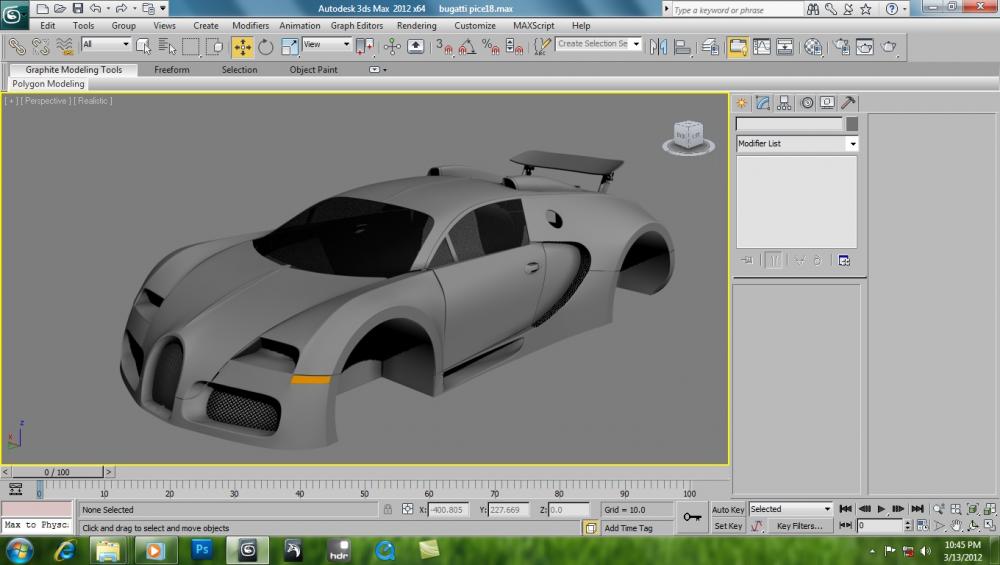
Task: Click the keyword search field
Action: 737,10
